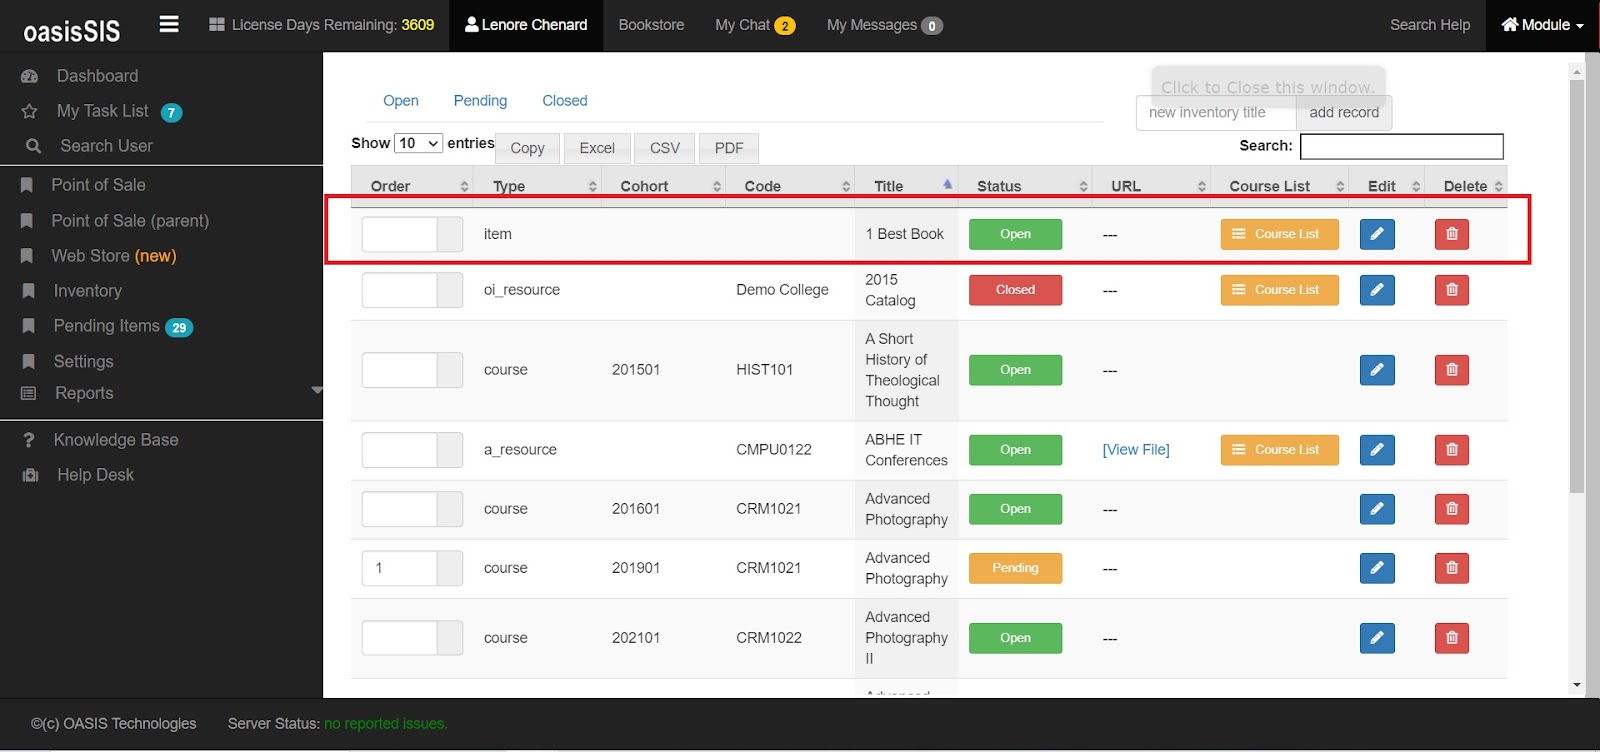Open Web Store (new) in sidebar

[x=114, y=256]
